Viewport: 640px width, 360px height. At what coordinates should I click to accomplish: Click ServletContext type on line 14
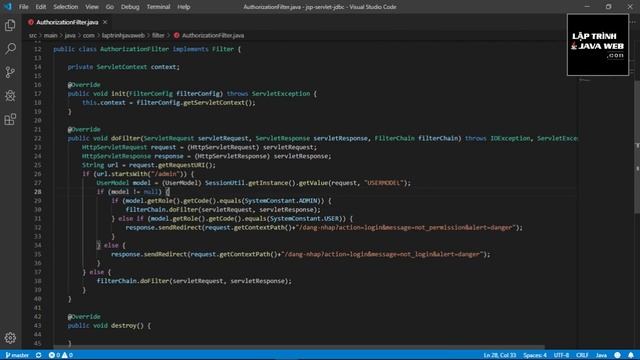tap(122, 67)
